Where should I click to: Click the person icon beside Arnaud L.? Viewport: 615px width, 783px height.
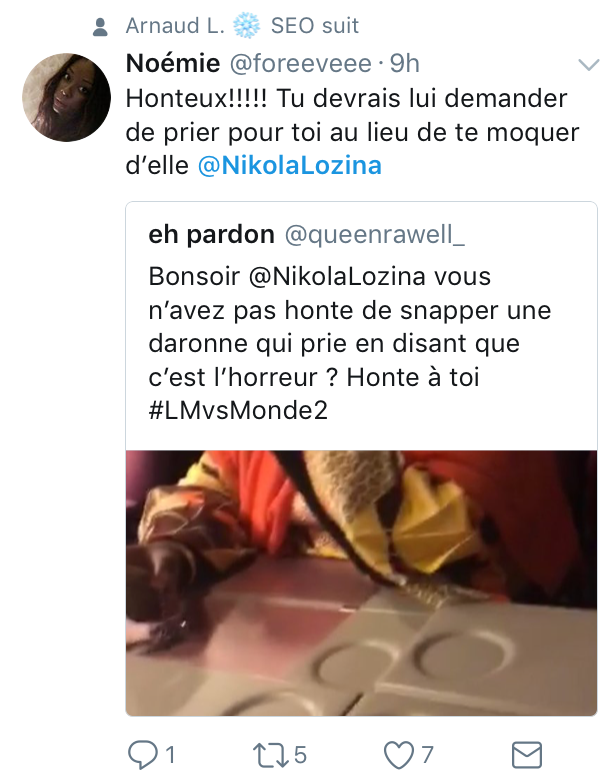100,27
